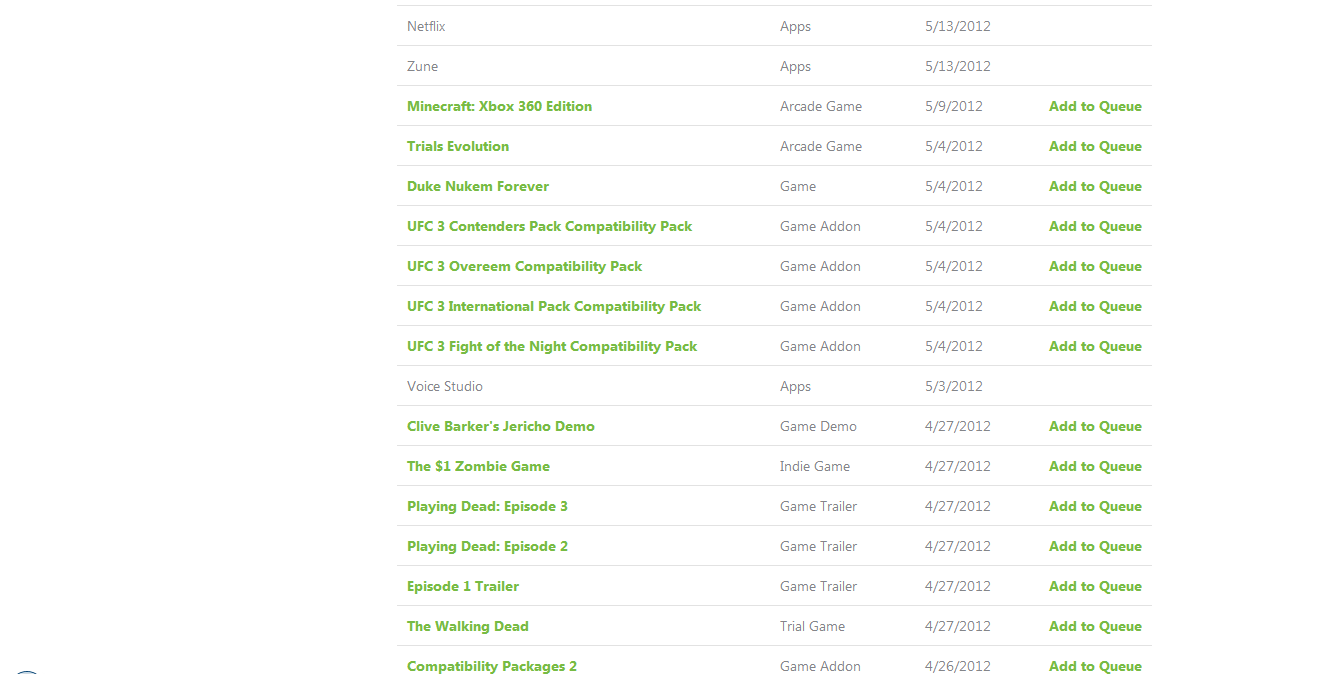Add Compatibility Packages 2 to queue
Image resolution: width=1344 pixels, height=674 pixels.
(x=1095, y=666)
